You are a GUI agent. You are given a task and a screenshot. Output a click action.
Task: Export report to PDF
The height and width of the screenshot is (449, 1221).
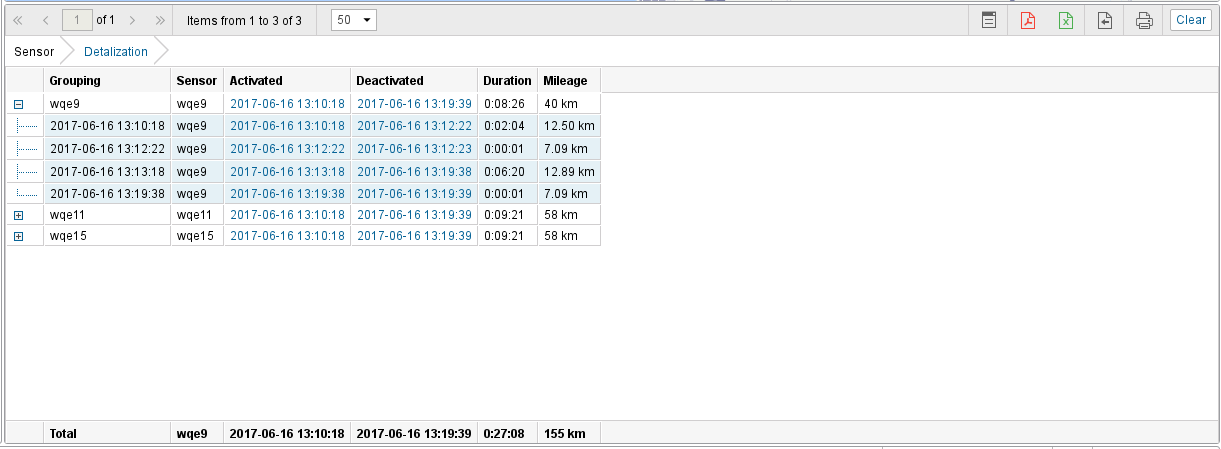(1027, 20)
